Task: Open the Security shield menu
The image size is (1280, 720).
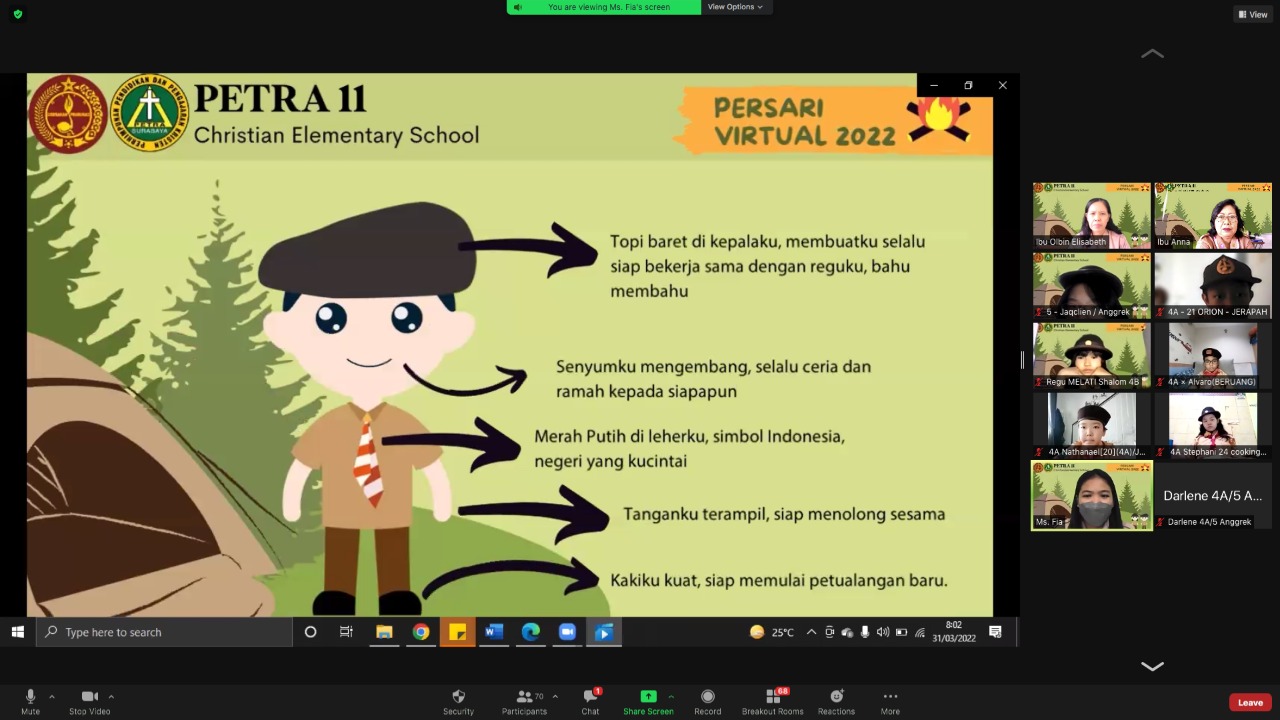Action: (x=458, y=701)
